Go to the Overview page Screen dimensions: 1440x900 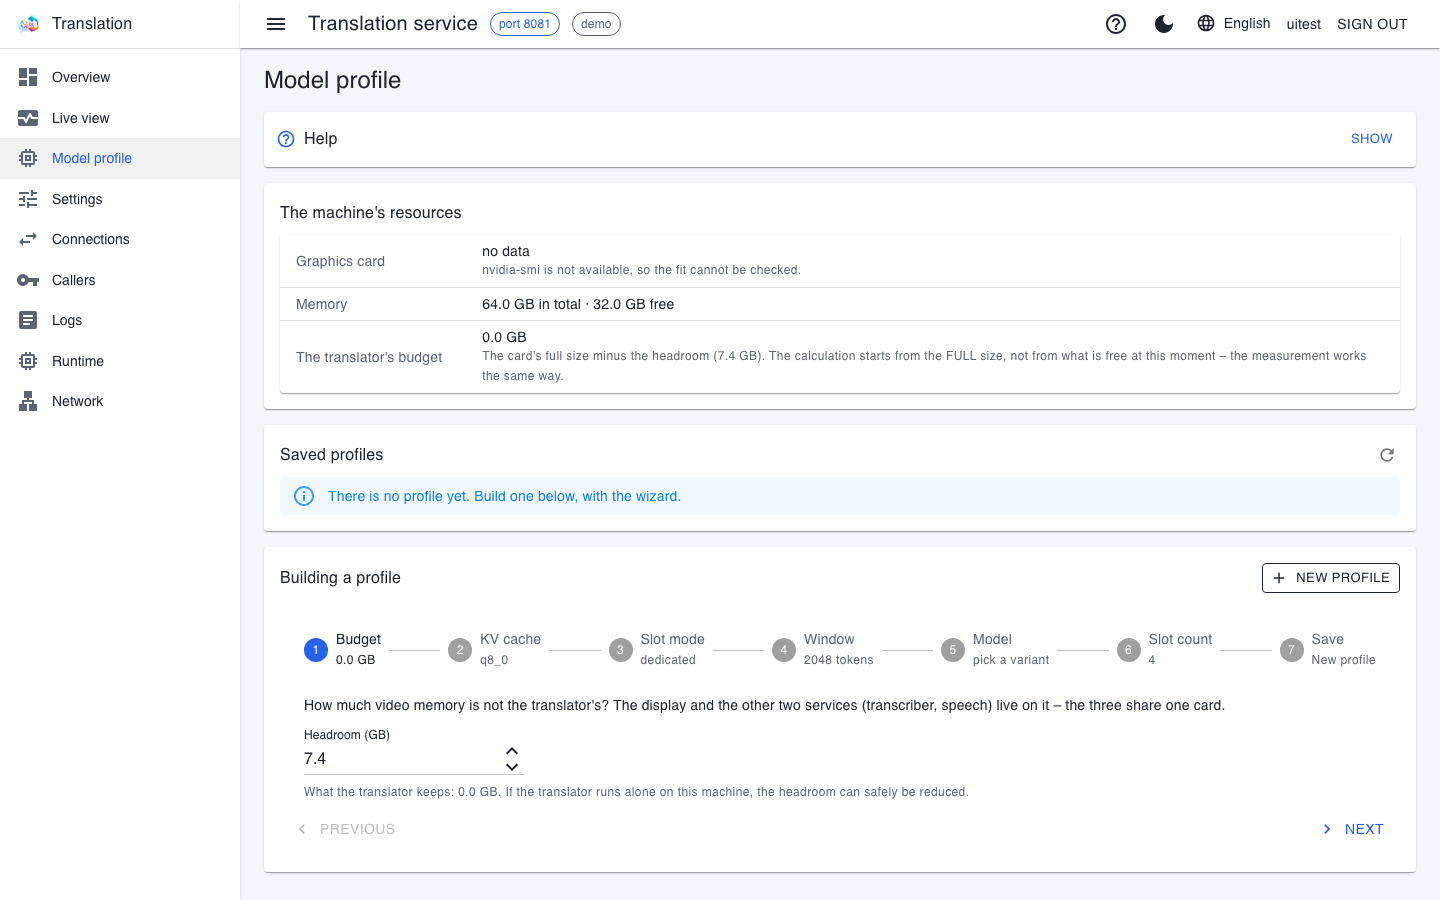(120, 77)
